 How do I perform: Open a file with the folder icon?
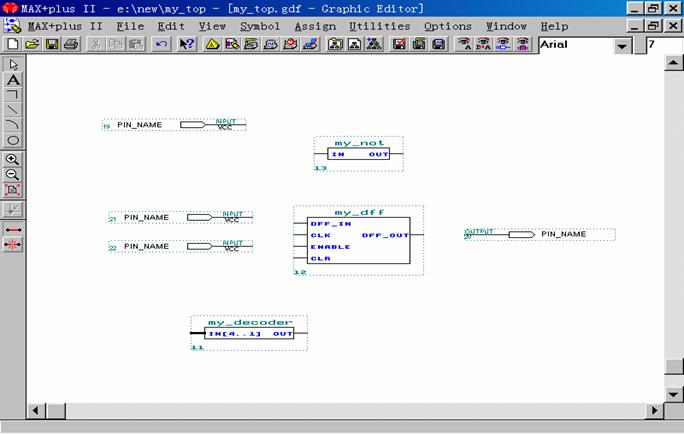coord(32,44)
